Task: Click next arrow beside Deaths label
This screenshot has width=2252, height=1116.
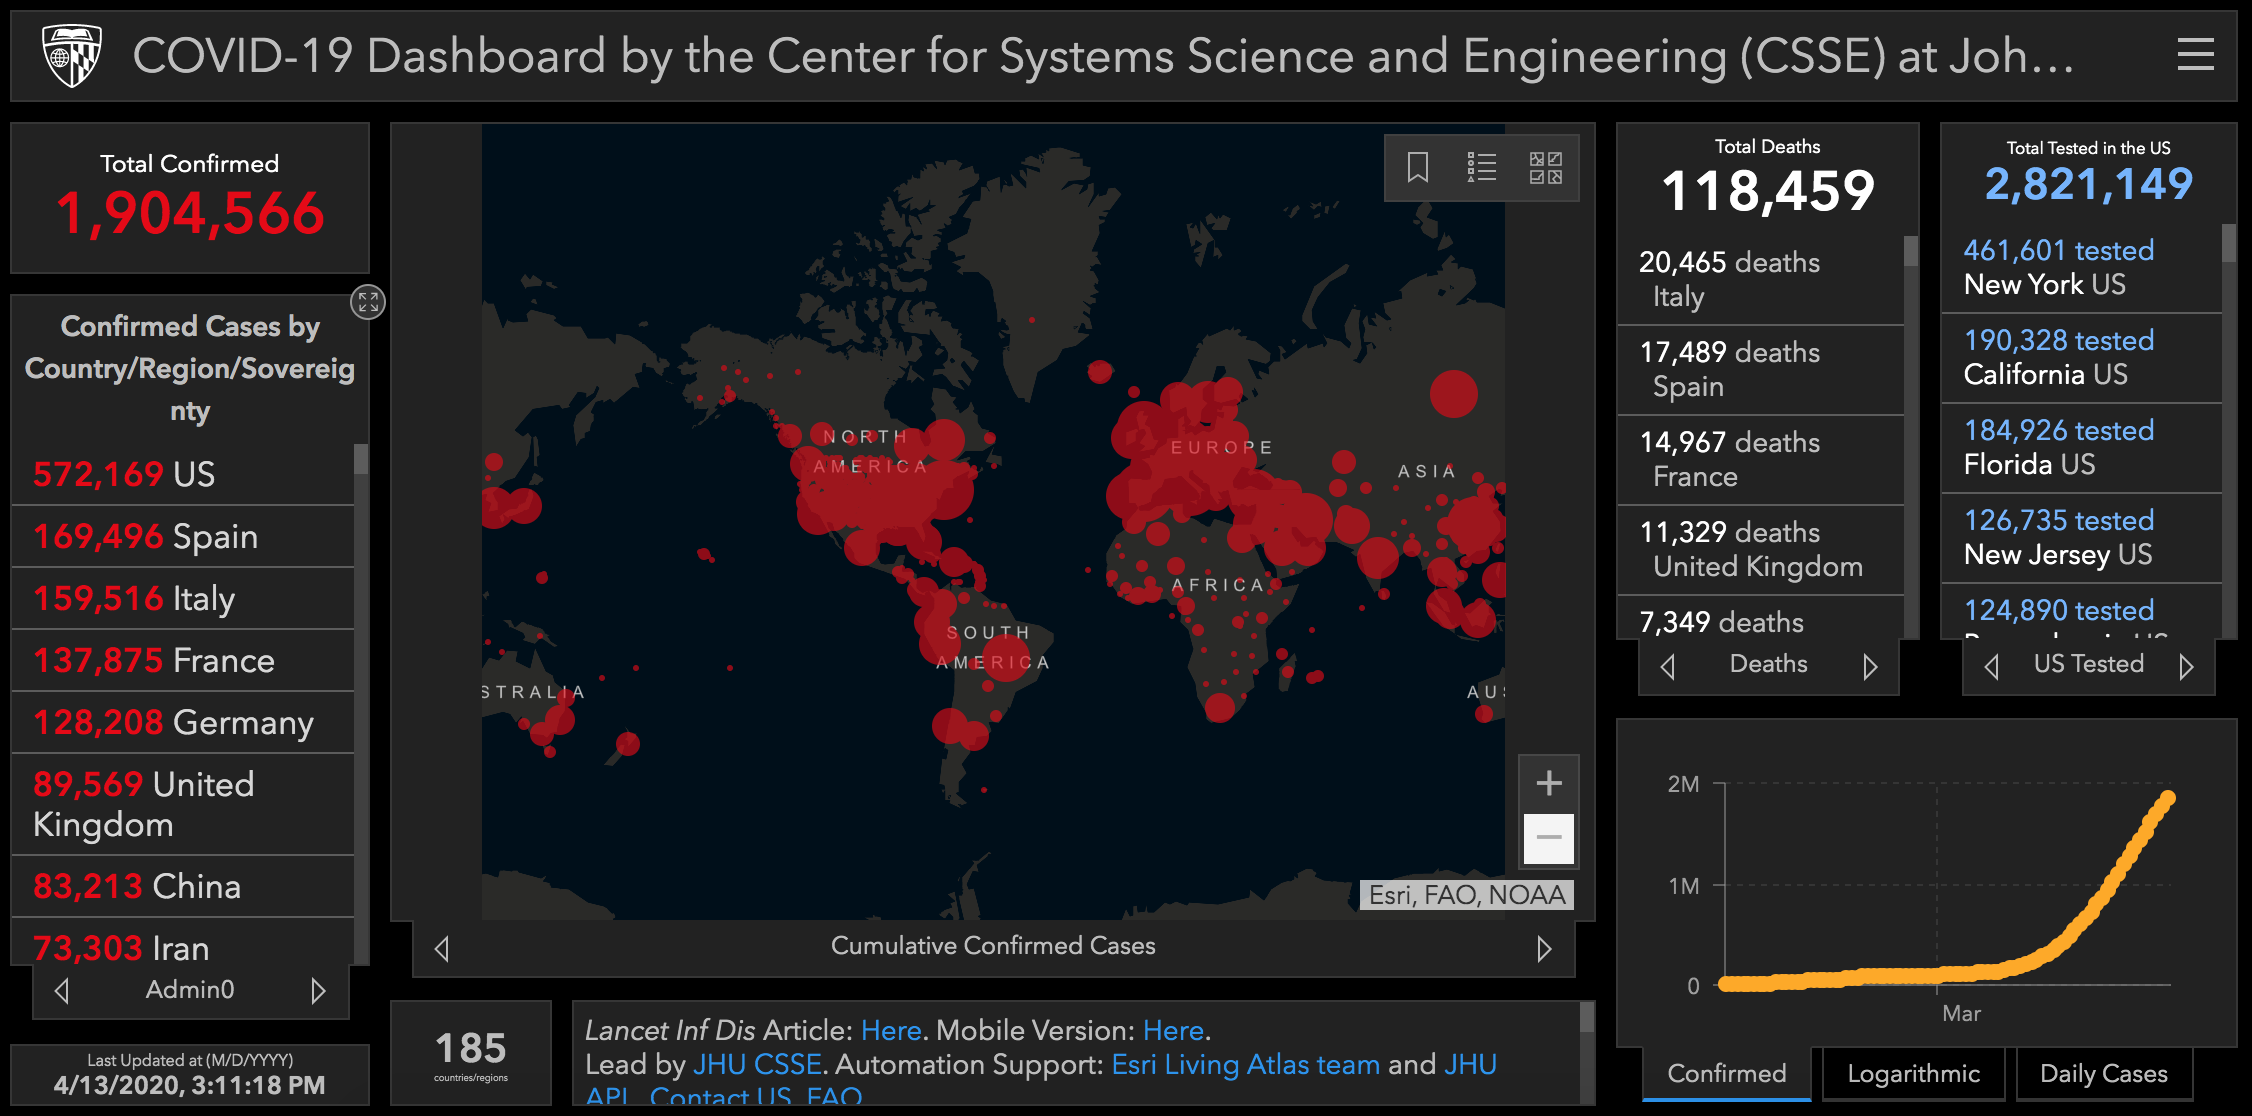Action: click(1870, 666)
